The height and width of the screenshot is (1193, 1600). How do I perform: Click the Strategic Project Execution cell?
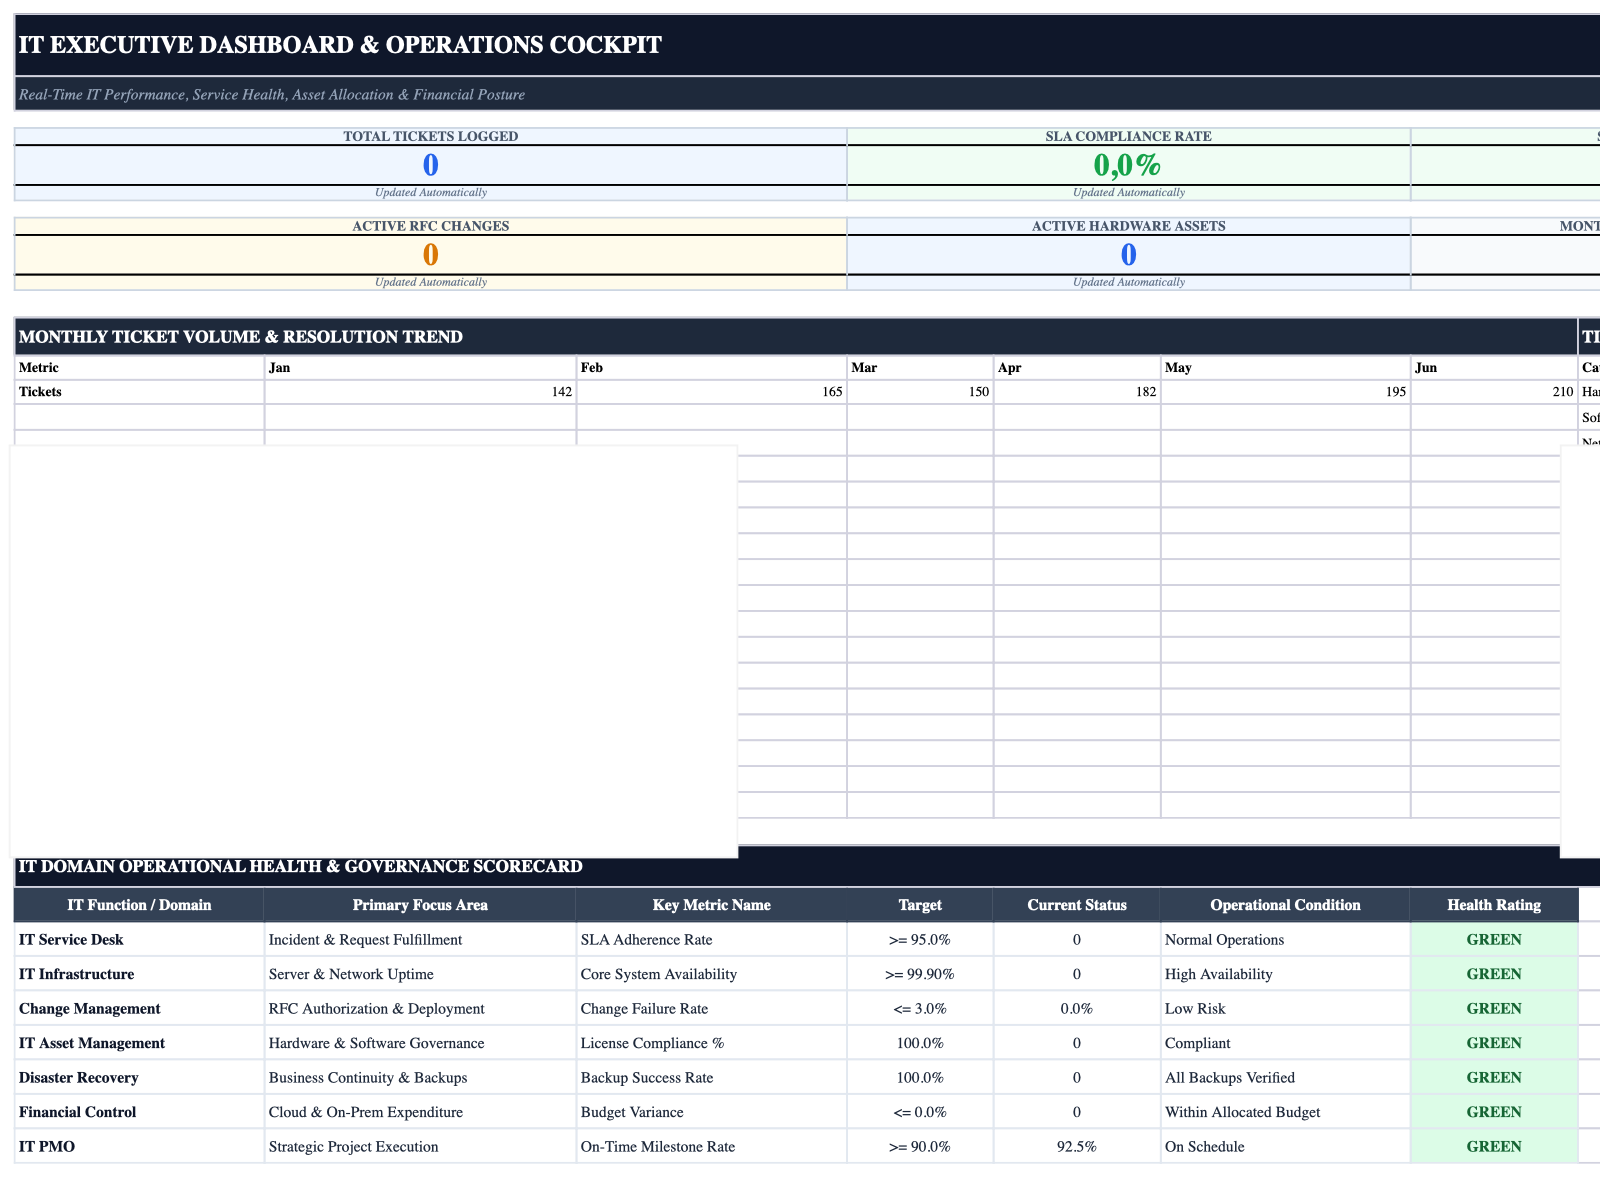pos(421,1147)
